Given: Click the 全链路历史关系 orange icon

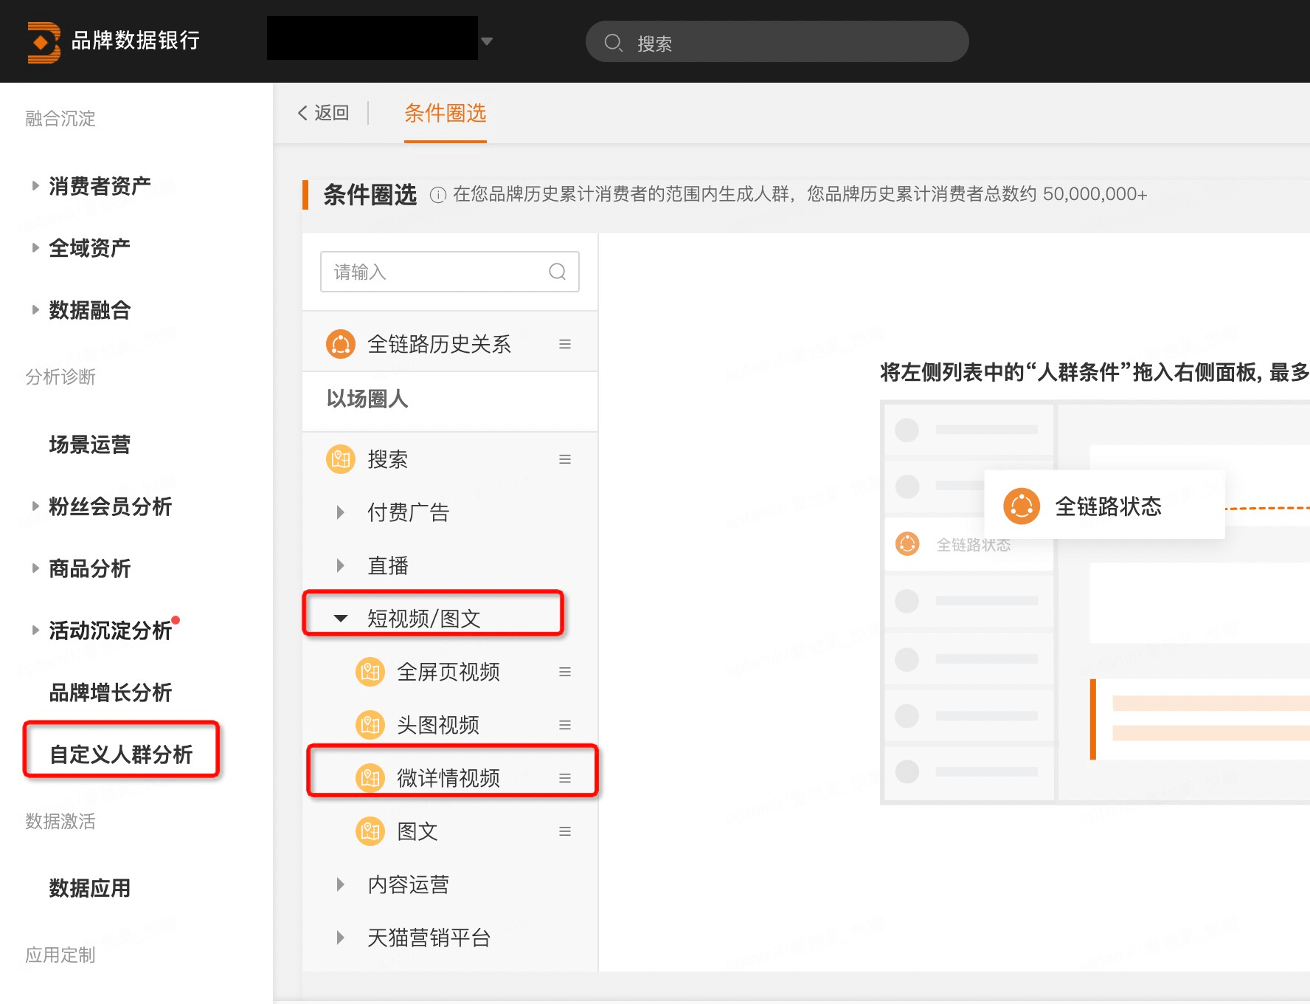Looking at the screenshot, I should [x=341, y=345].
